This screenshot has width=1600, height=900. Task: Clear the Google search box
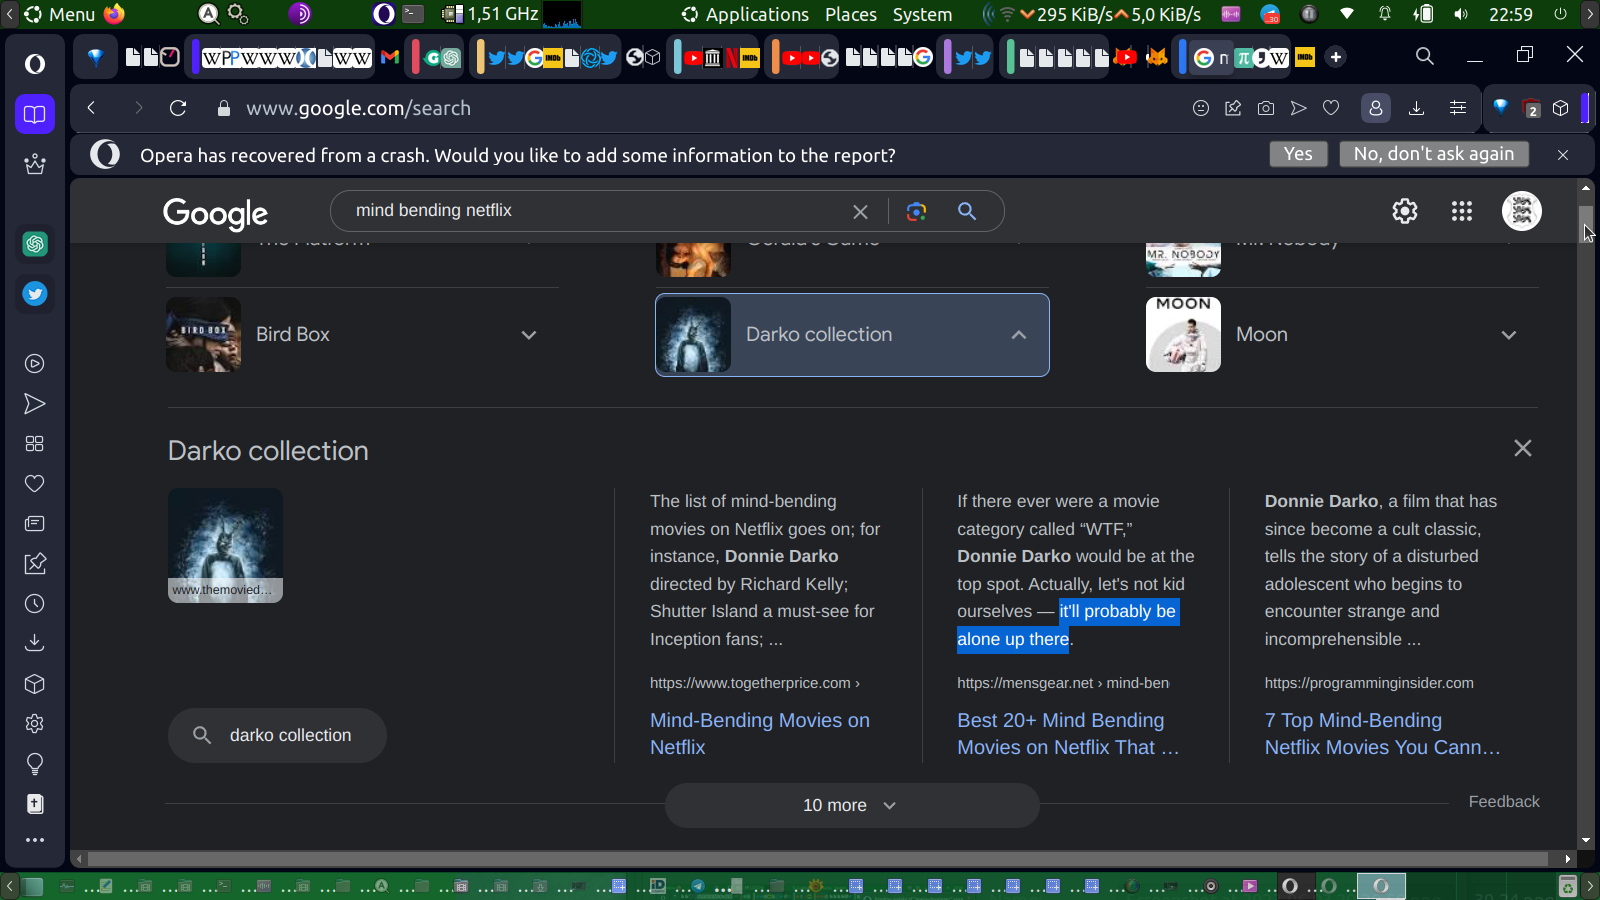tap(860, 211)
